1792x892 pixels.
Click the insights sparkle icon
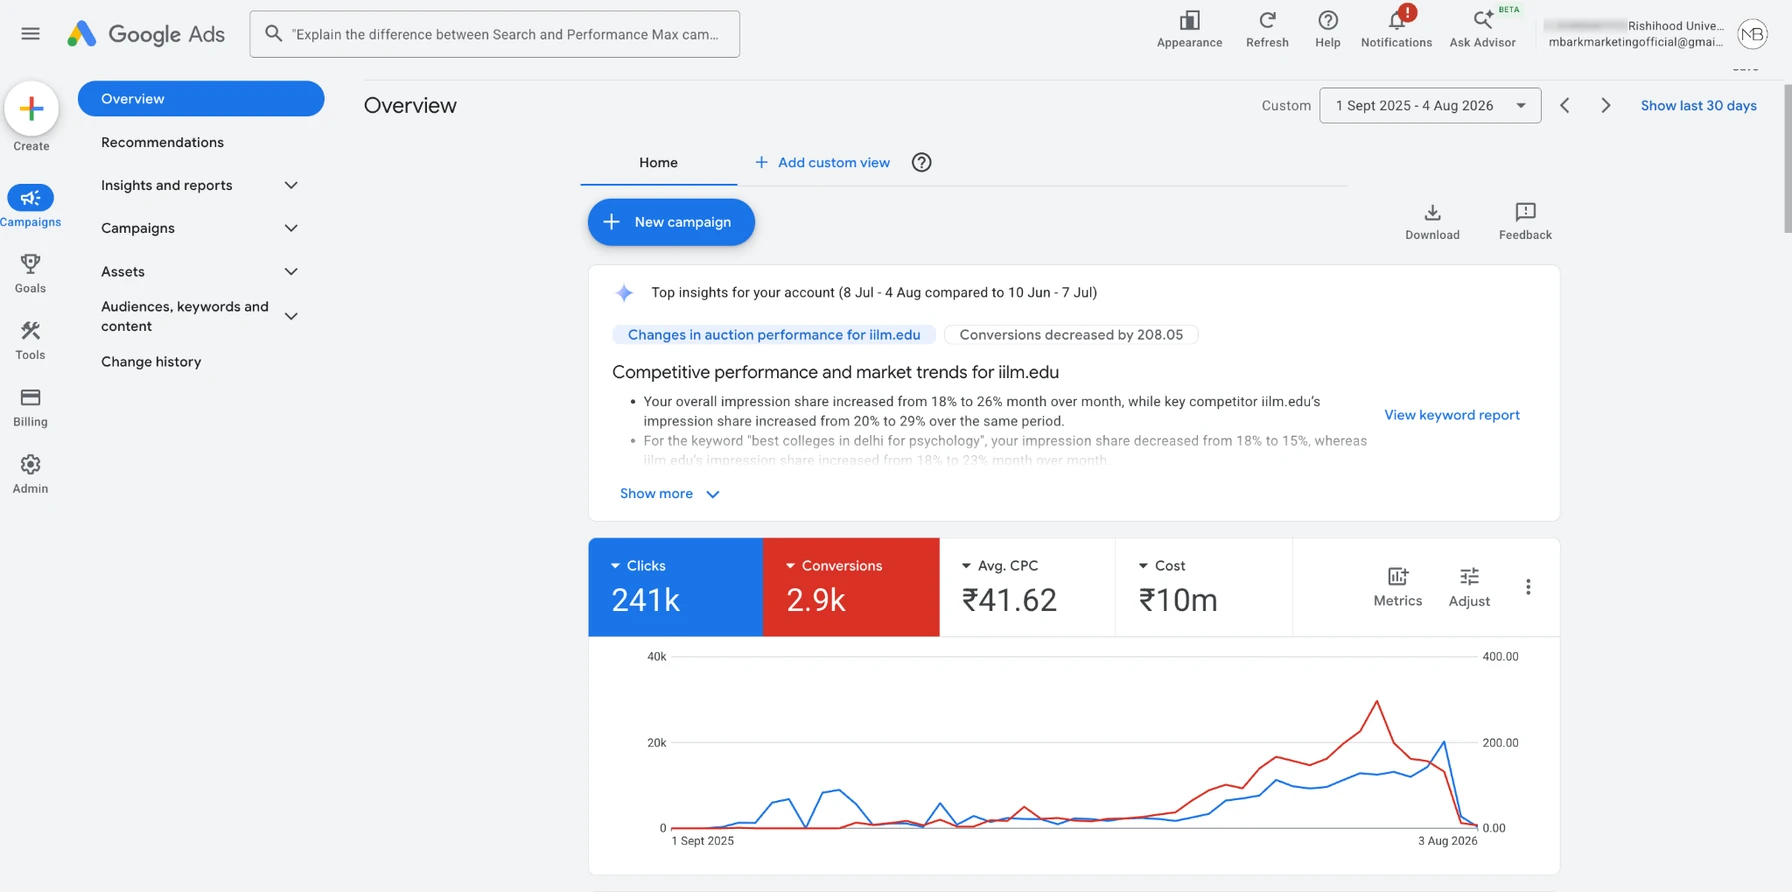(624, 293)
